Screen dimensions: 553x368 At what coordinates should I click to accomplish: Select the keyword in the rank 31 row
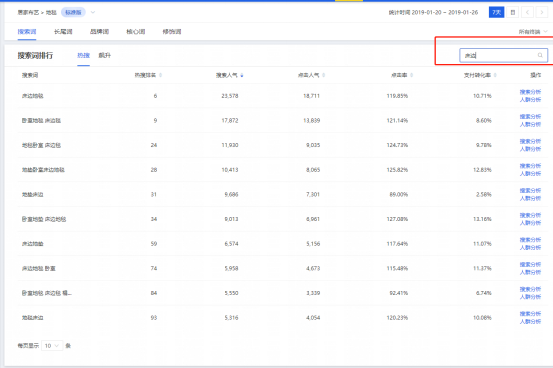click(x=32, y=194)
